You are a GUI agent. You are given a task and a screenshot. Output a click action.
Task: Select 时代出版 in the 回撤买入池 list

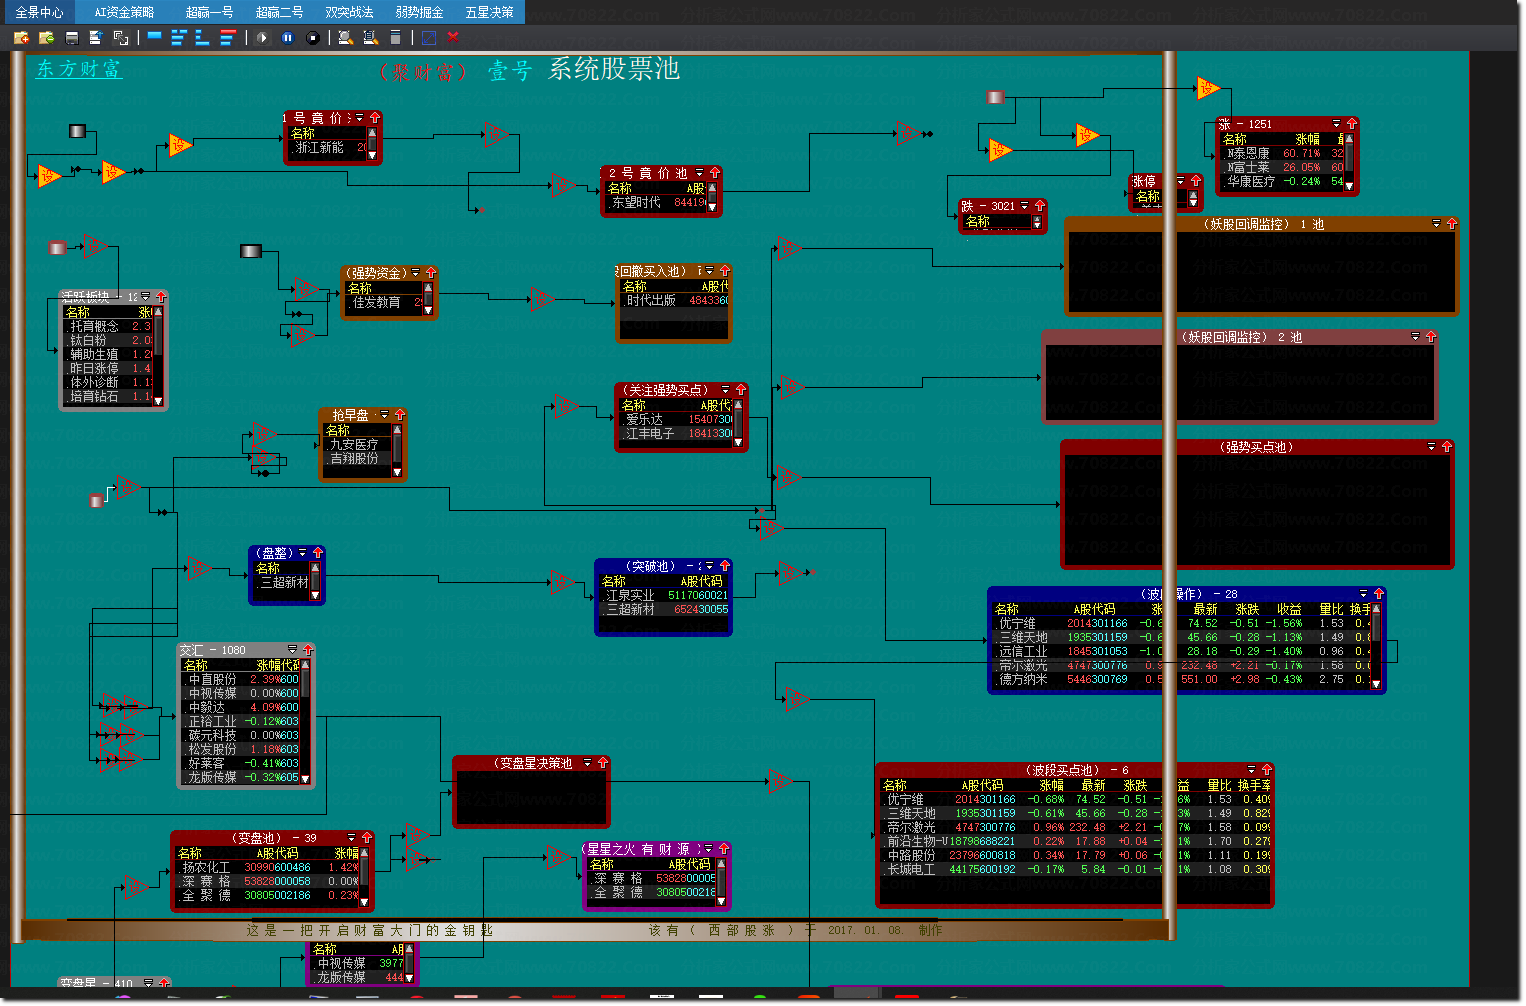(651, 300)
